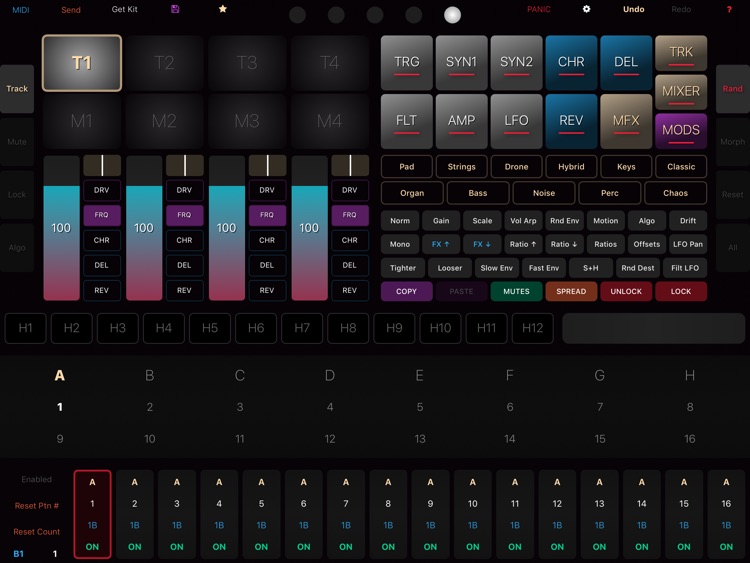Image resolution: width=750 pixels, height=563 pixels.
Task: Open help with the red question mark
Action: point(729,9)
